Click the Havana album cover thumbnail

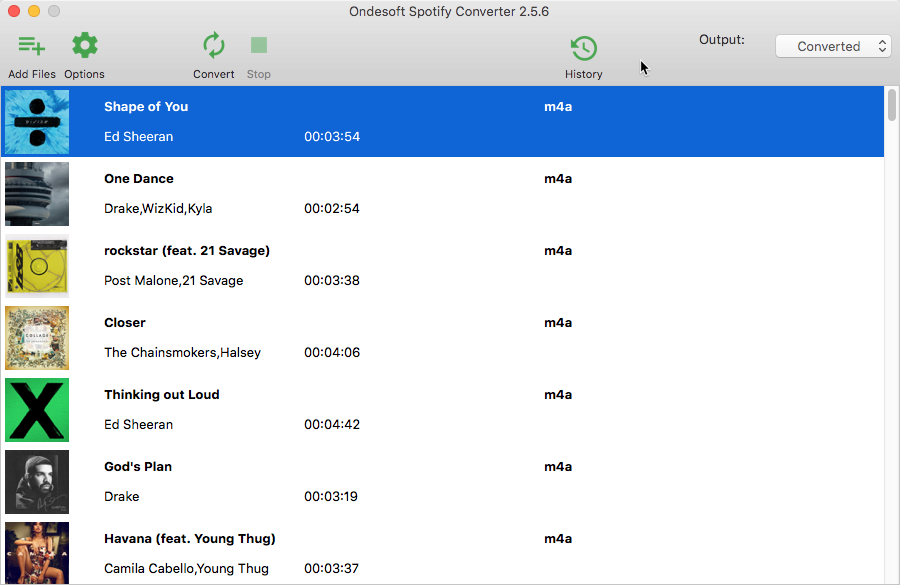(x=37, y=553)
